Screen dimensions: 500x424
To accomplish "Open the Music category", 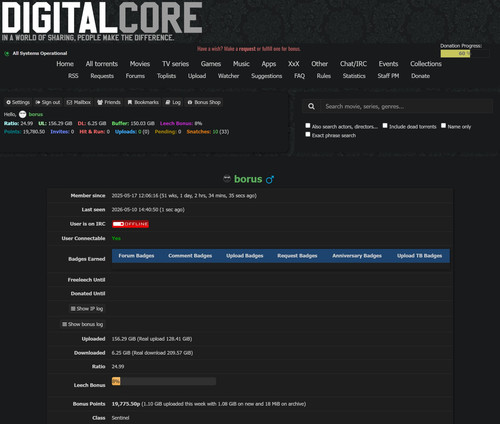I will [x=241, y=64].
